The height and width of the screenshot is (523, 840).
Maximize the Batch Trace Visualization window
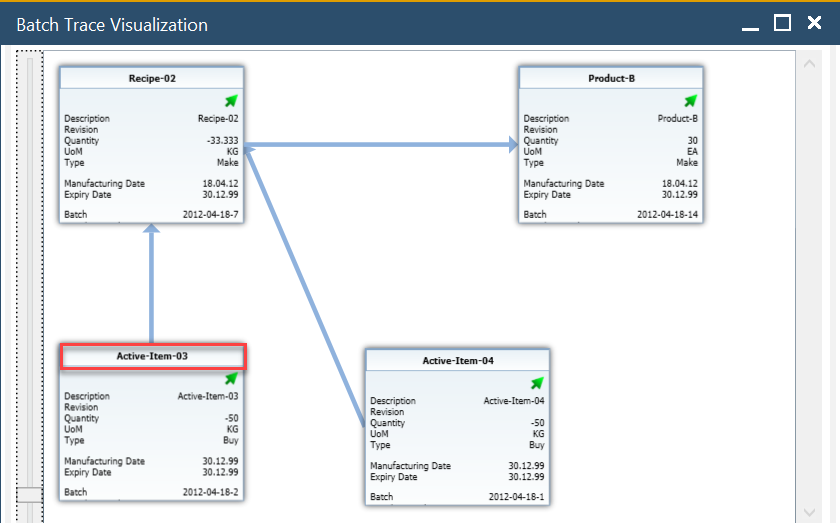(783, 23)
